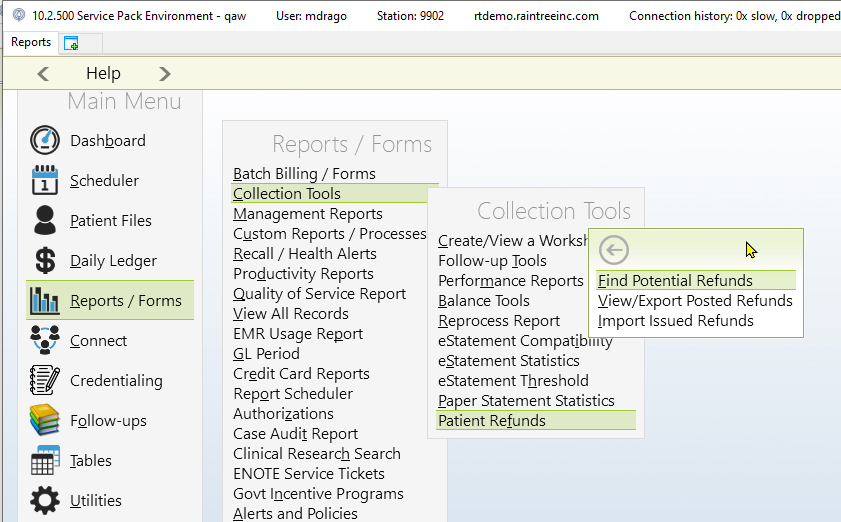Open GL Period
841x522 pixels.
[266, 354]
